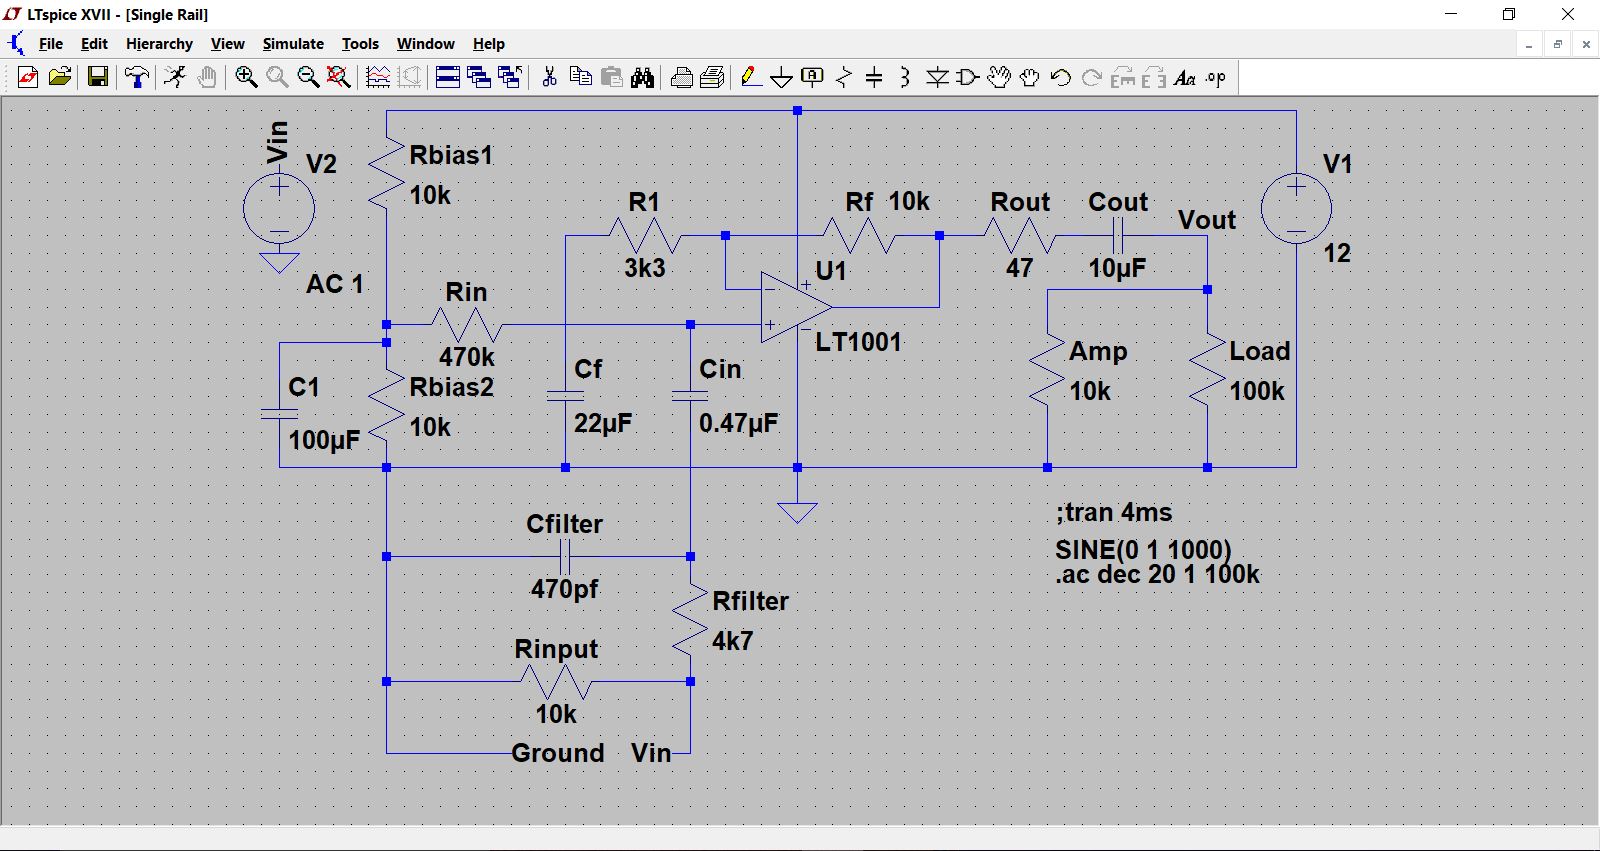Image resolution: width=1600 pixels, height=851 pixels.
Task: Open Print Setup icon
Action: pos(713,77)
